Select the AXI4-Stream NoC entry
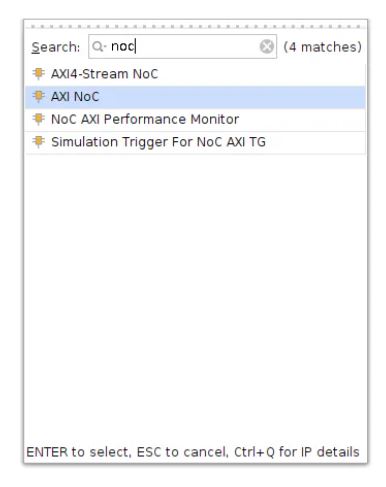This screenshot has width=386, height=487. pyautogui.click(x=195, y=74)
